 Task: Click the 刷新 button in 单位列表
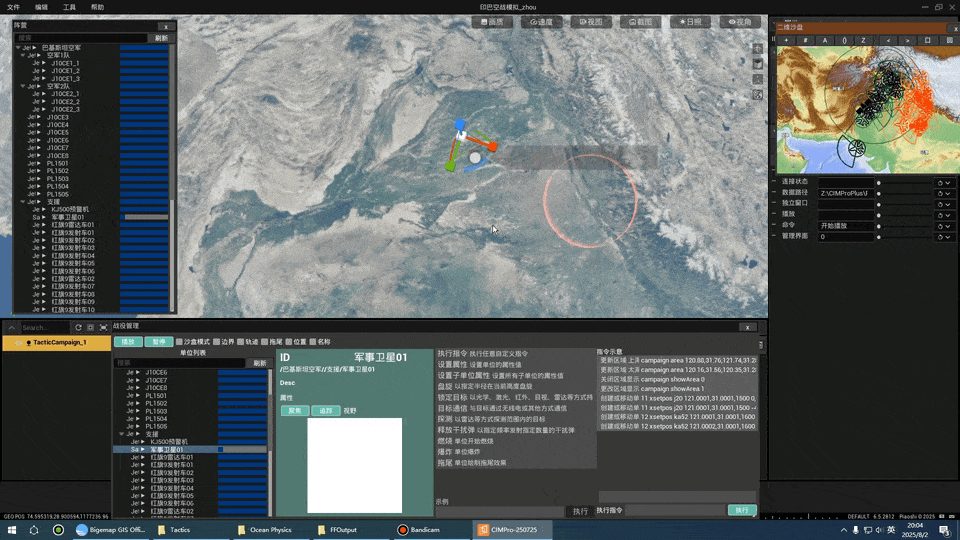point(260,363)
